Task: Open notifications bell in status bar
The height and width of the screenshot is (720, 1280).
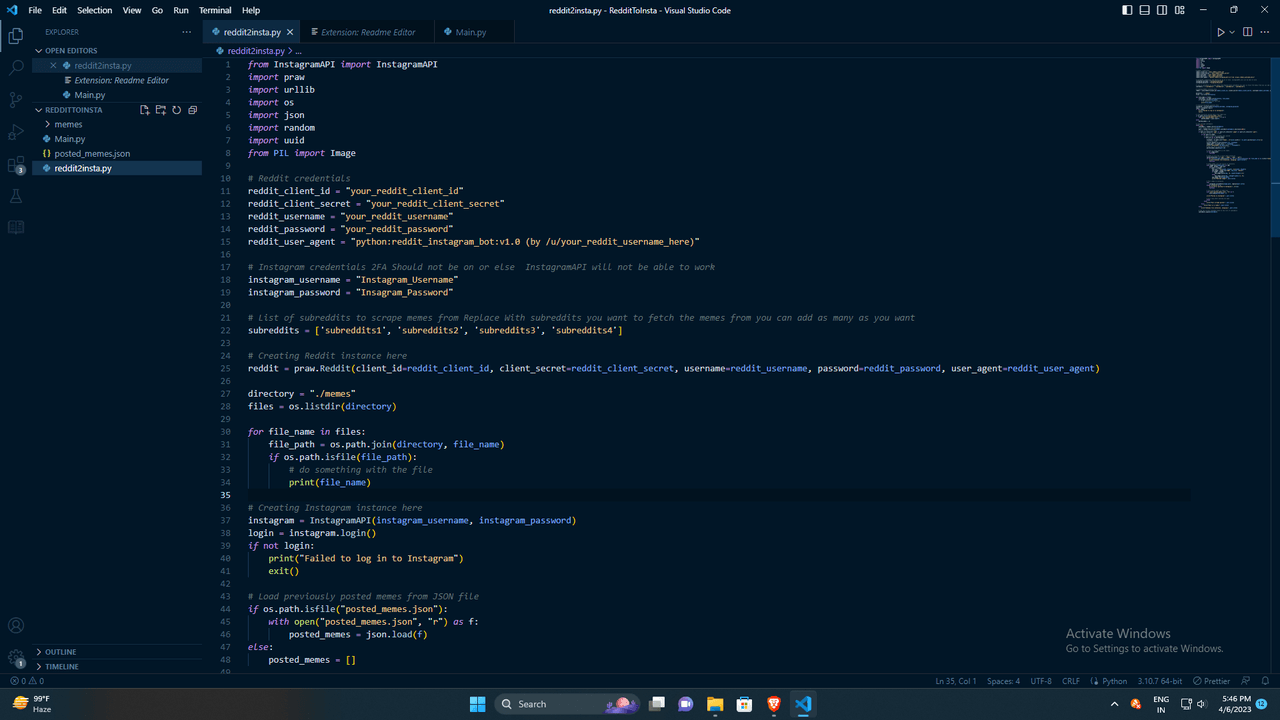Action: (1265, 681)
